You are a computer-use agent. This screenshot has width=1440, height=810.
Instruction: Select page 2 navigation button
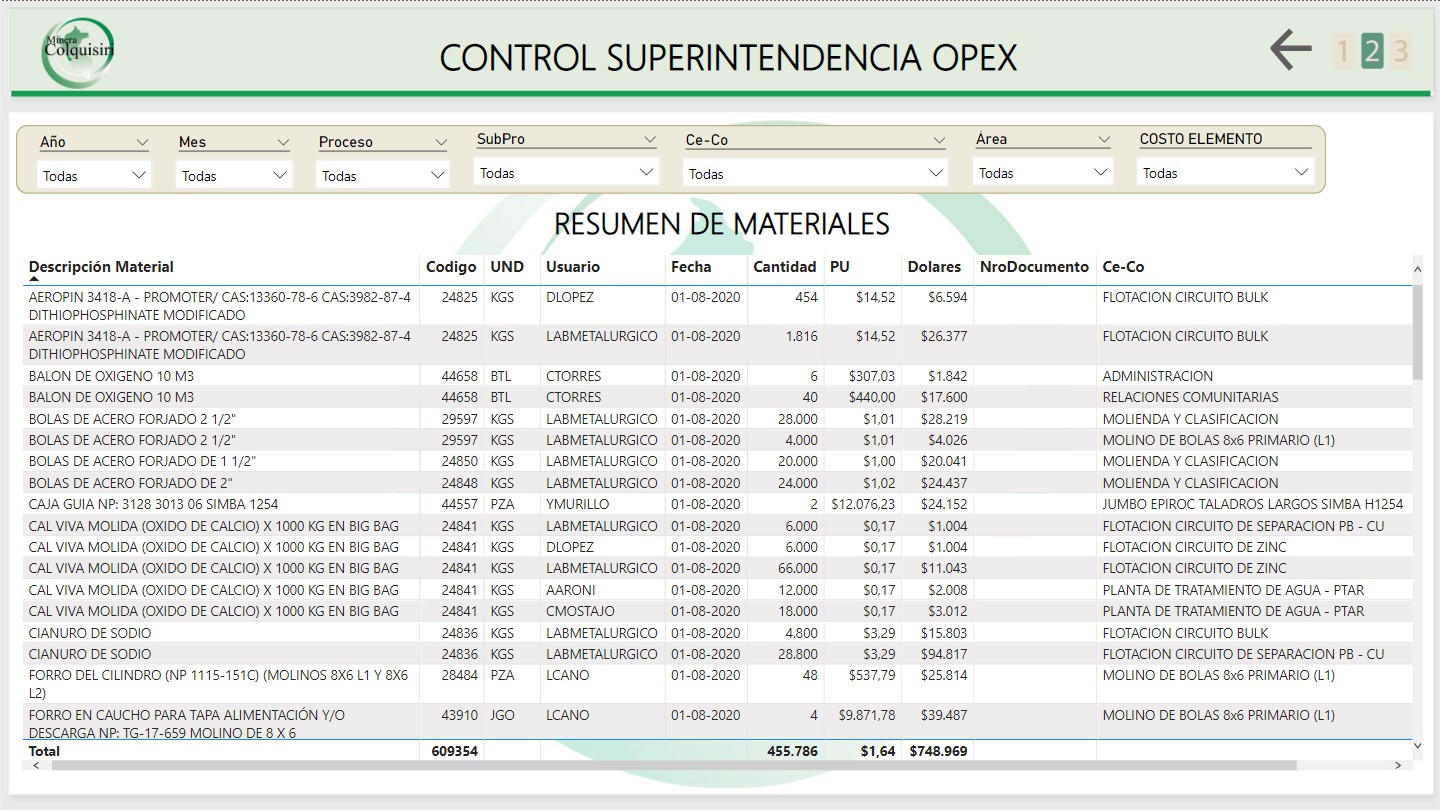(1372, 51)
